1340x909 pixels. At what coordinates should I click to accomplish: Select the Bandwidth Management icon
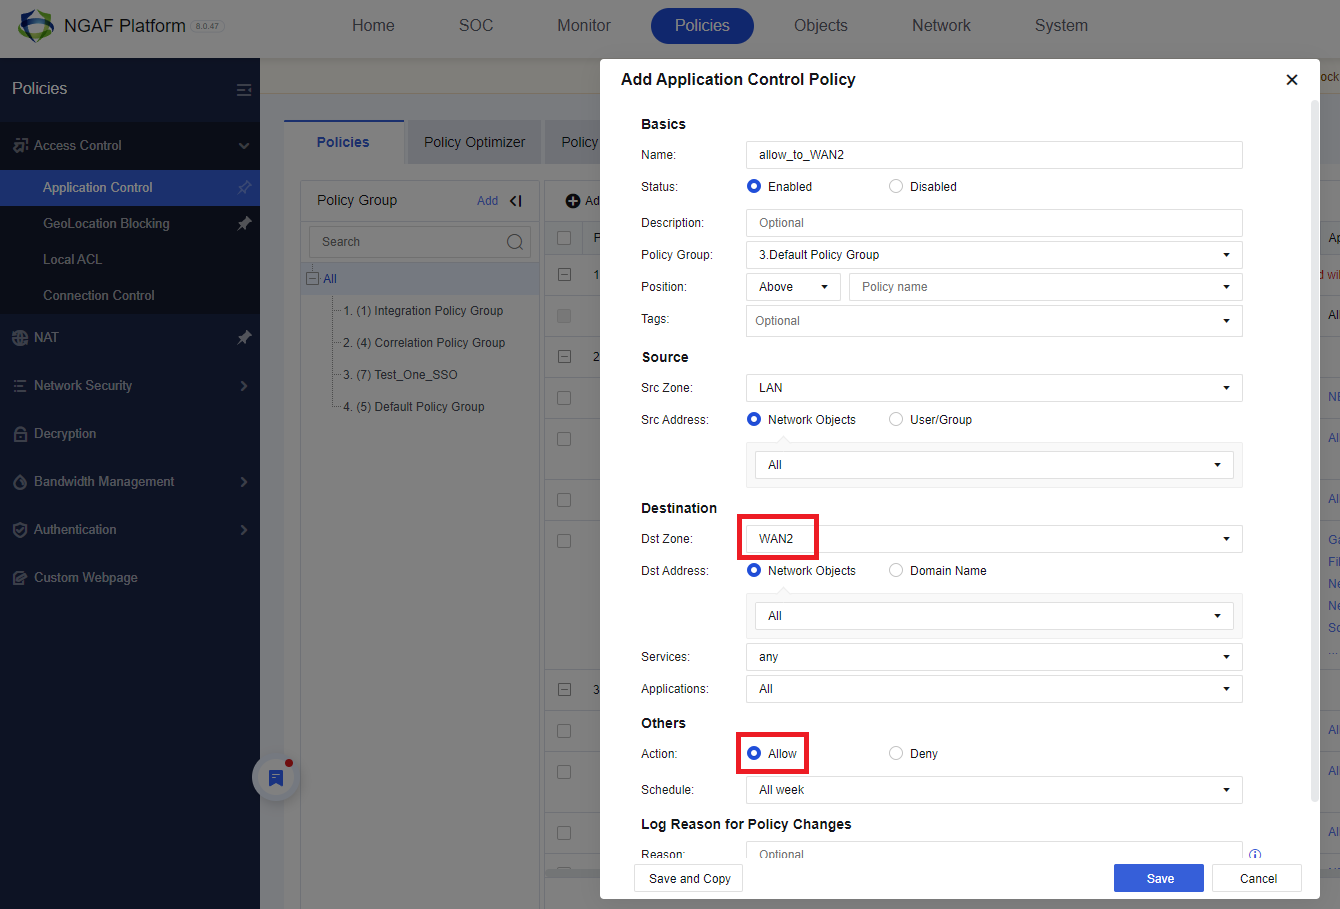coord(19,481)
